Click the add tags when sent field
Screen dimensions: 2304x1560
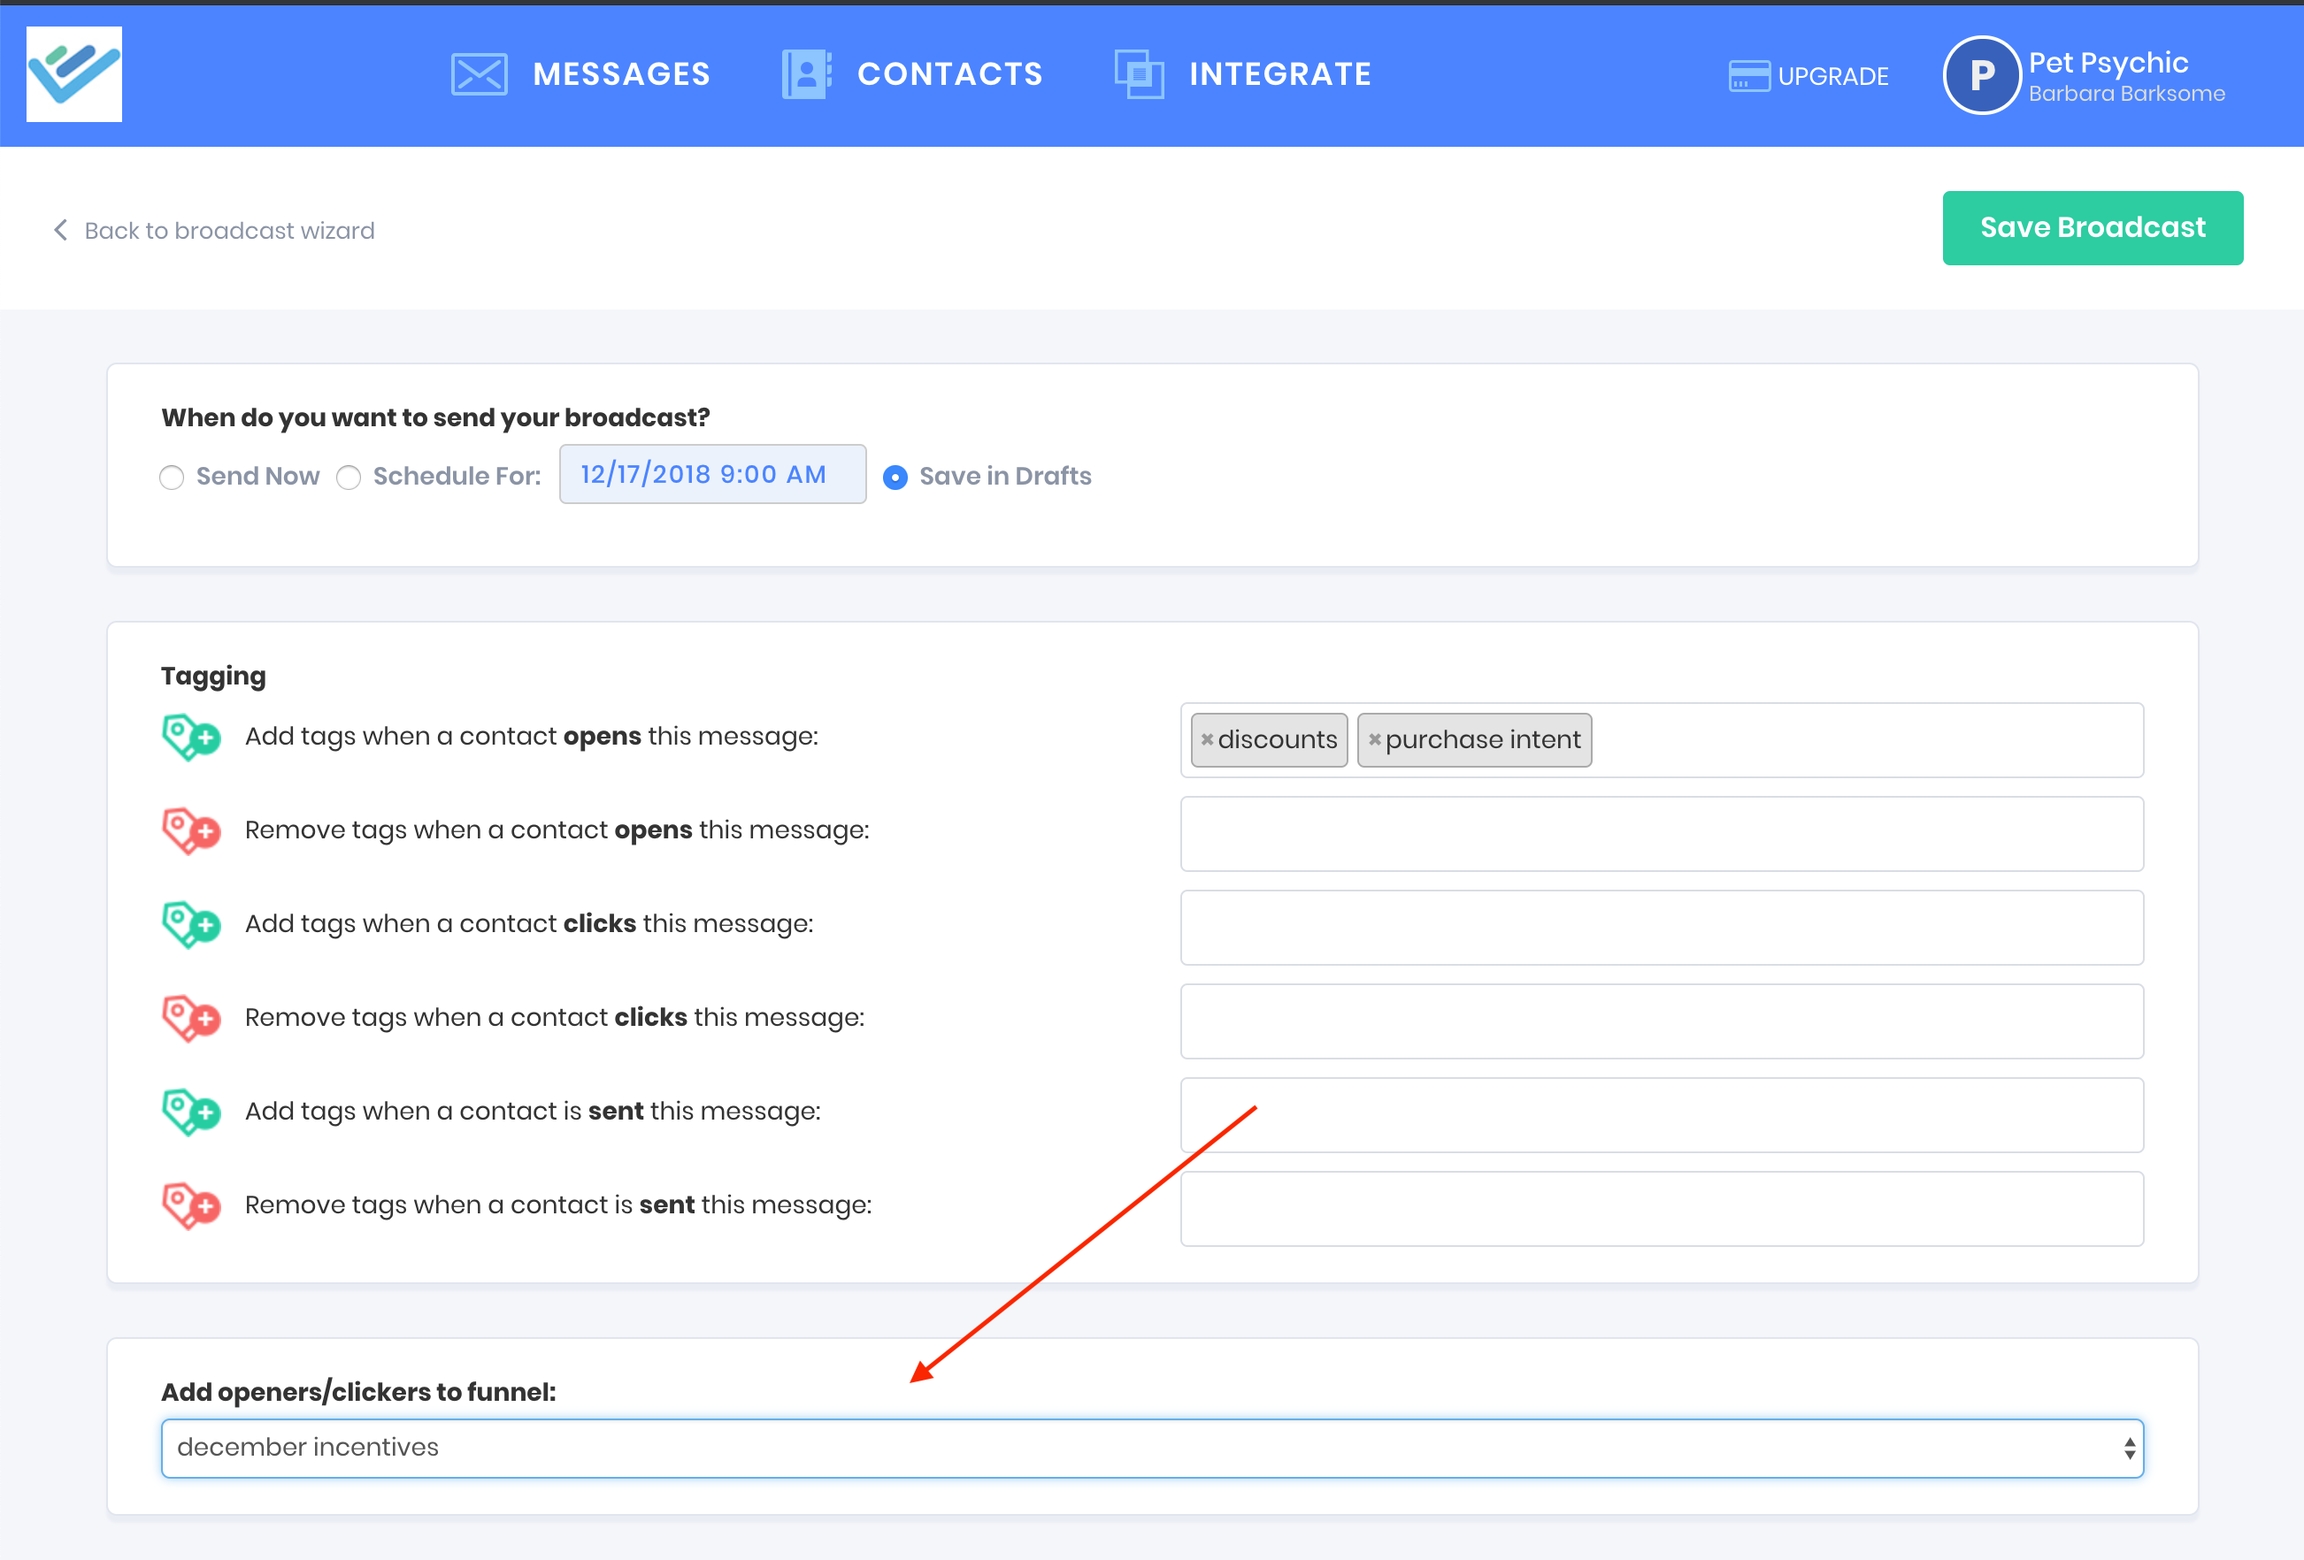pyautogui.click(x=1660, y=1114)
